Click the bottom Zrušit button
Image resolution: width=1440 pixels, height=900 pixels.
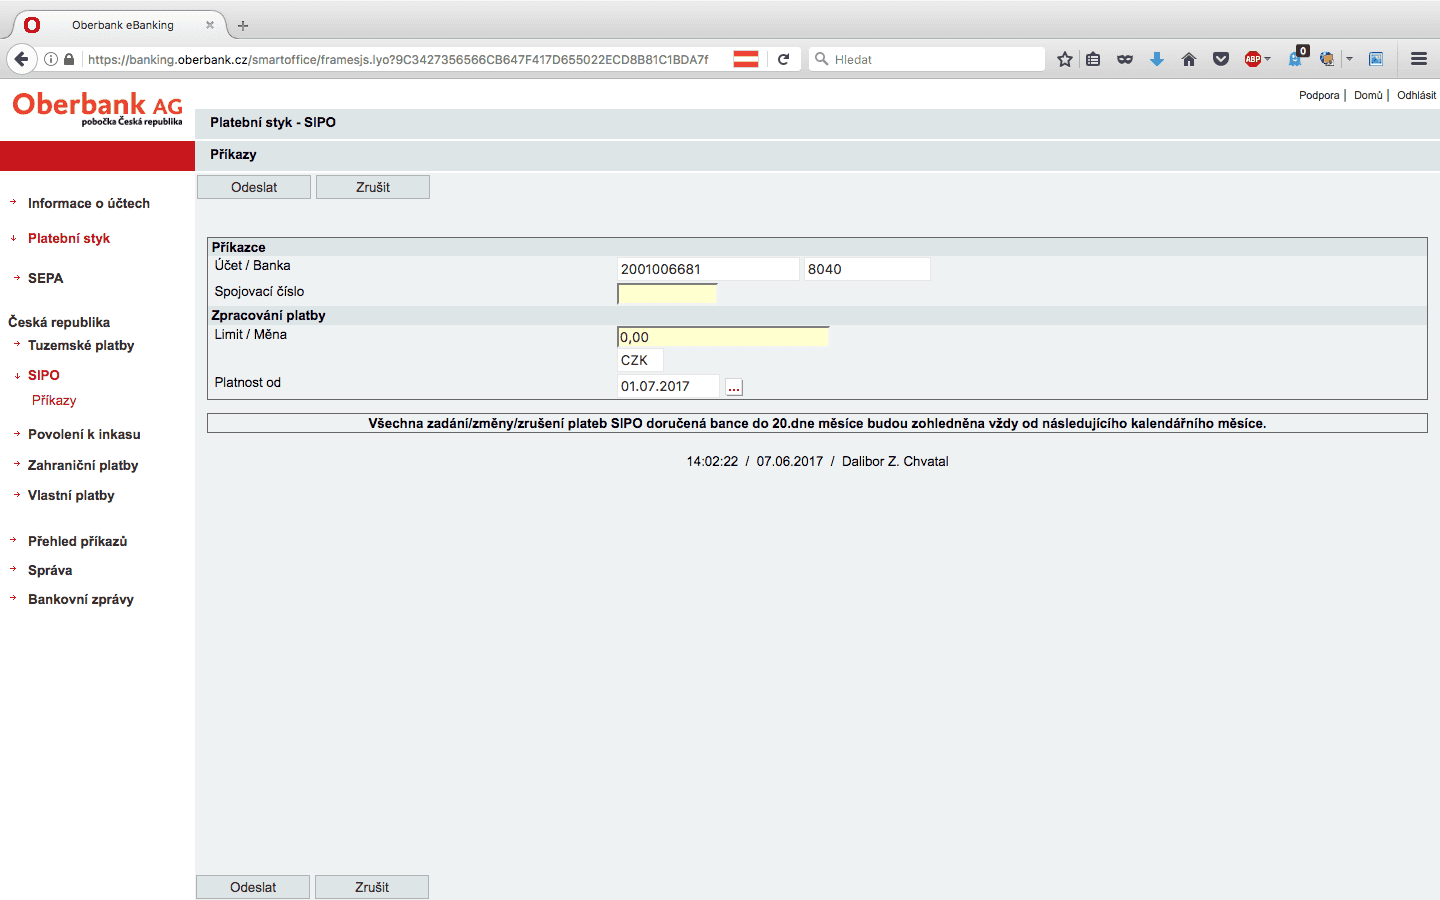coord(372,887)
